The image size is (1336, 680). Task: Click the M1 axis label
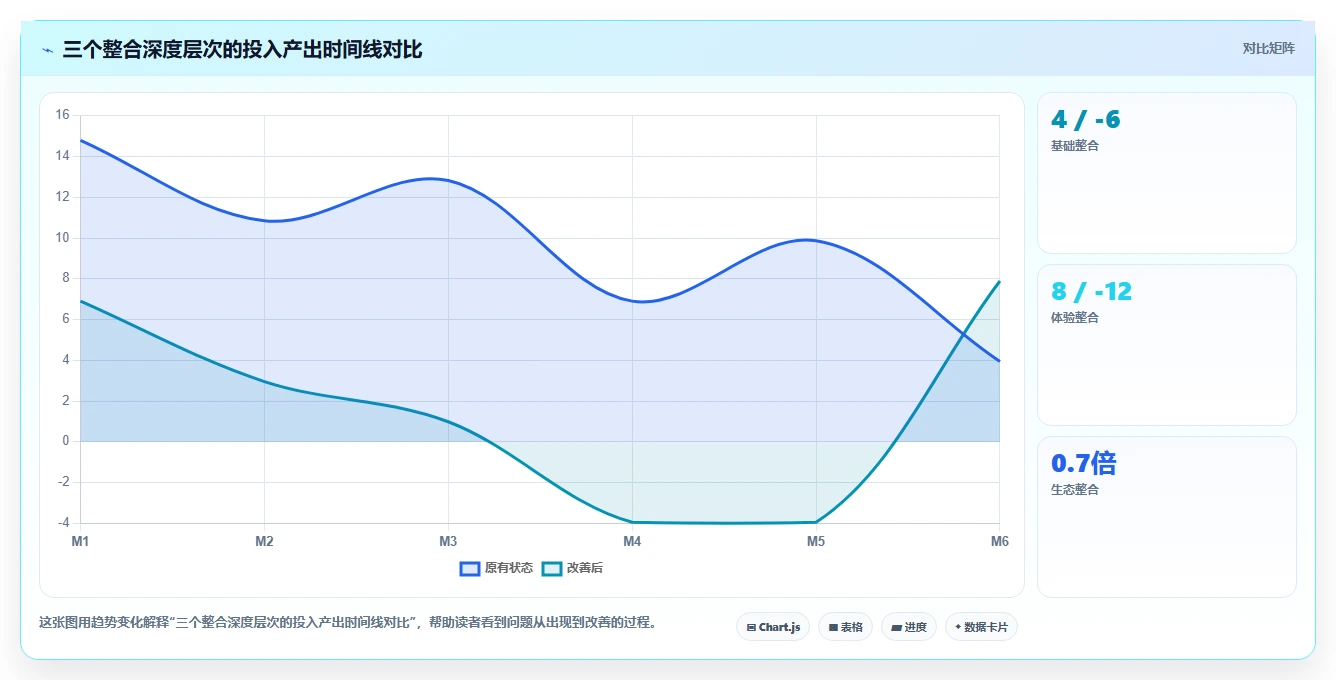tap(80, 541)
